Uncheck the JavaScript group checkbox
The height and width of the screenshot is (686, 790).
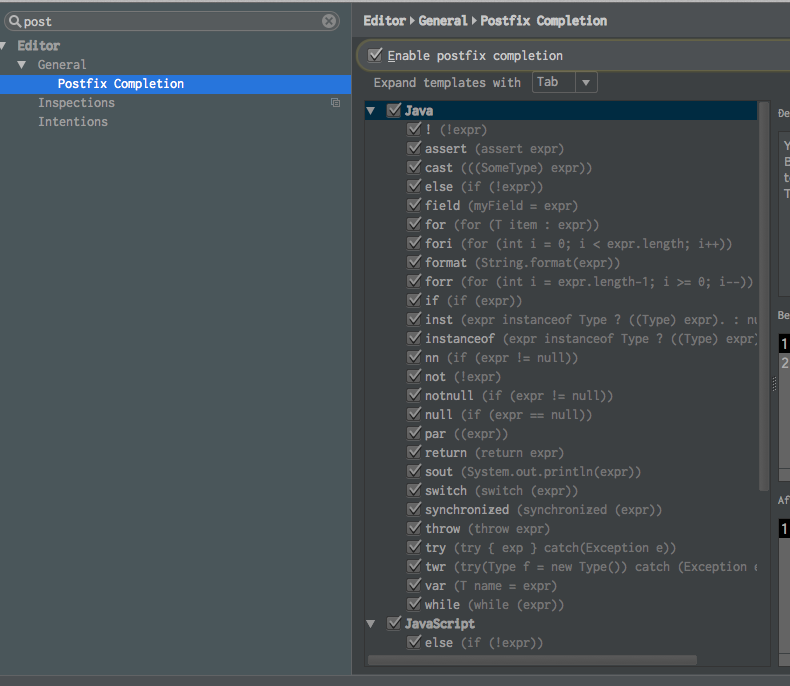(394, 624)
